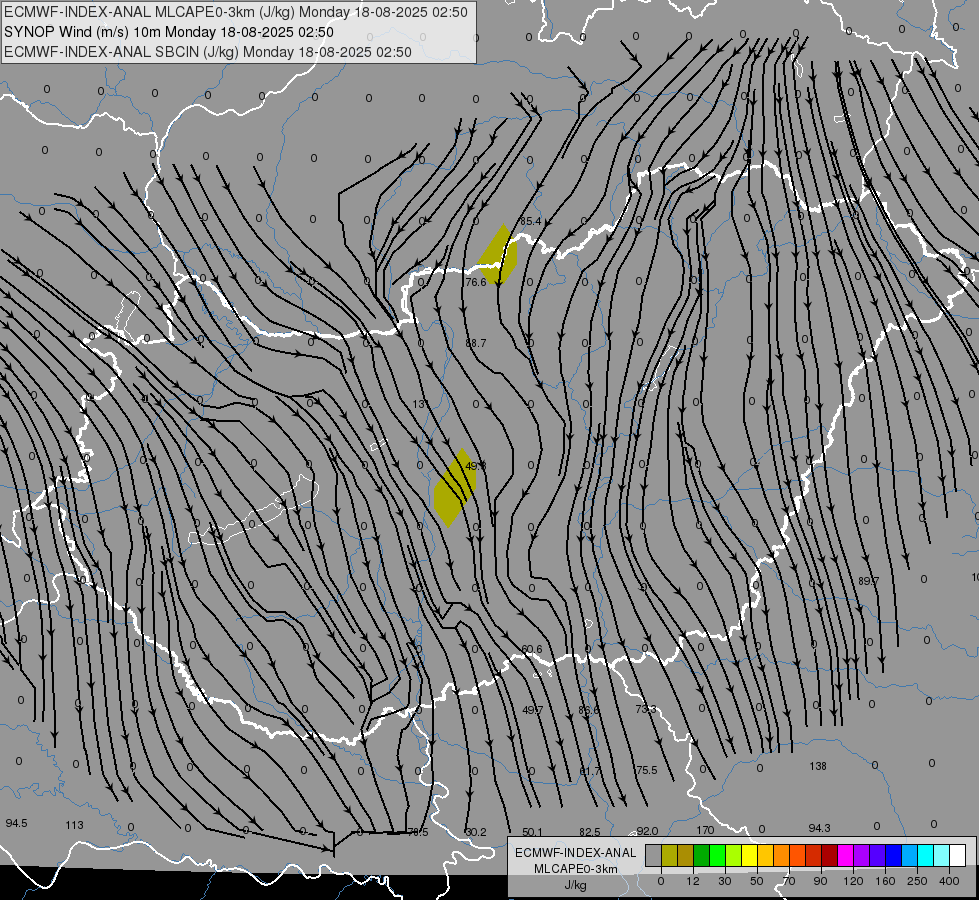Click the 73.3 map value
This screenshot has height=900, width=979.
coord(646,709)
